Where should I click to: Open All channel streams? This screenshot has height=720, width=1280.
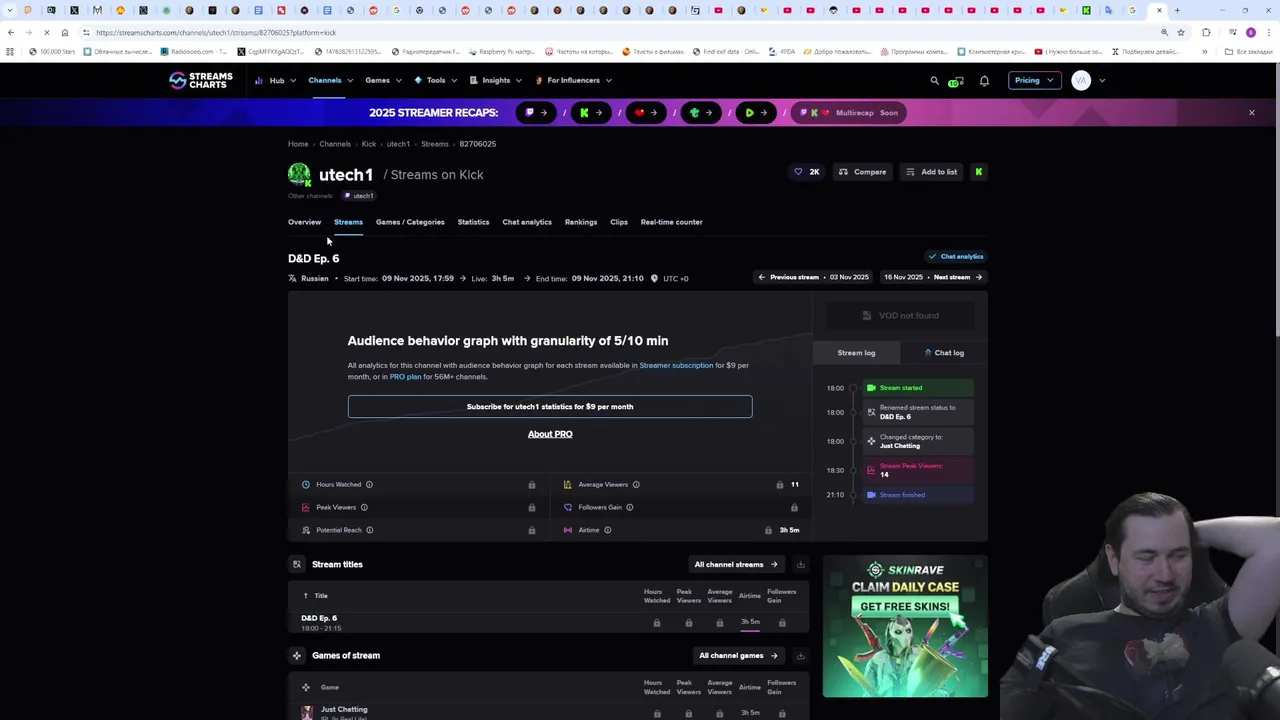[x=736, y=564]
